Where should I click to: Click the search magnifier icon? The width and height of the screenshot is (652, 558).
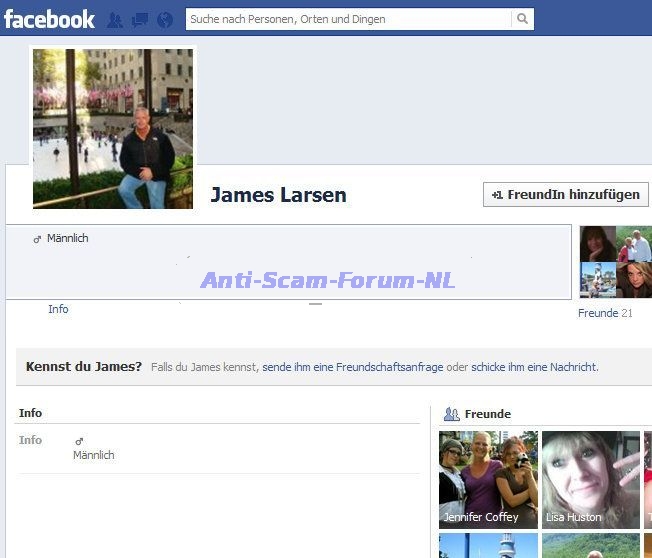click(522, 19)
